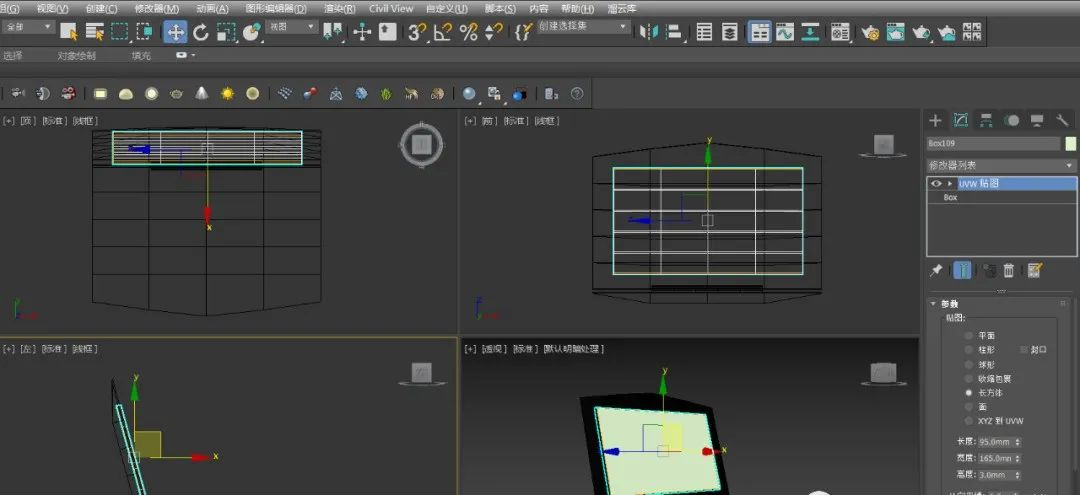This screenshot has height=495, width=1080.
Task: Open Render Setup teapot gear icon
Action: tap(870, 32)
